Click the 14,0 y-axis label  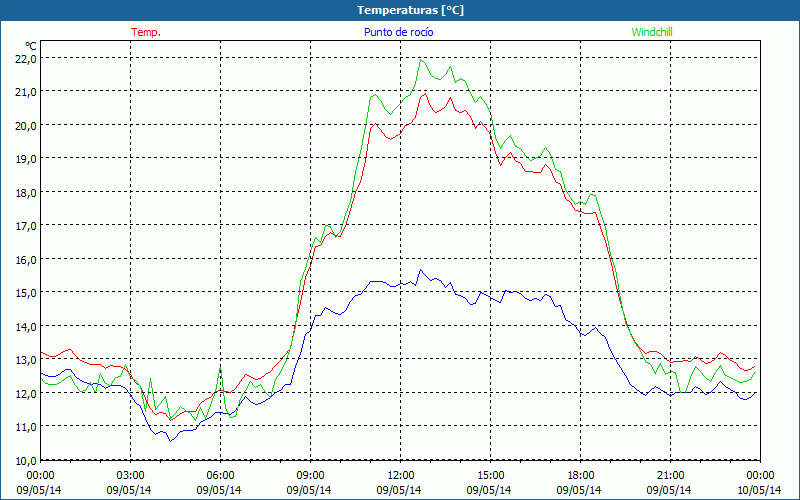click(x=26, y=326)
